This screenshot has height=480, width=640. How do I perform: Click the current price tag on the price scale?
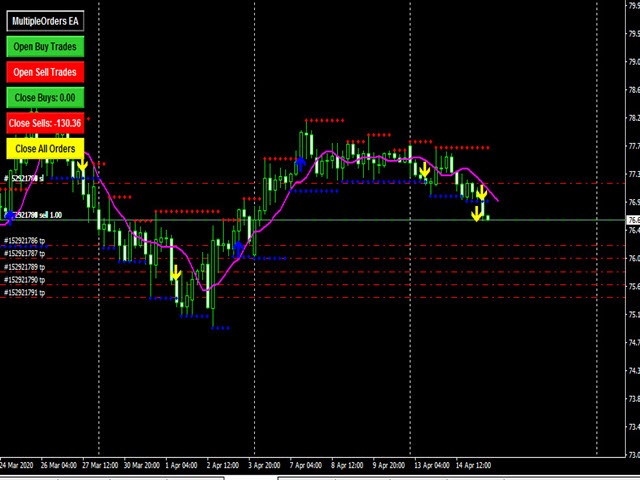[633, 220]
